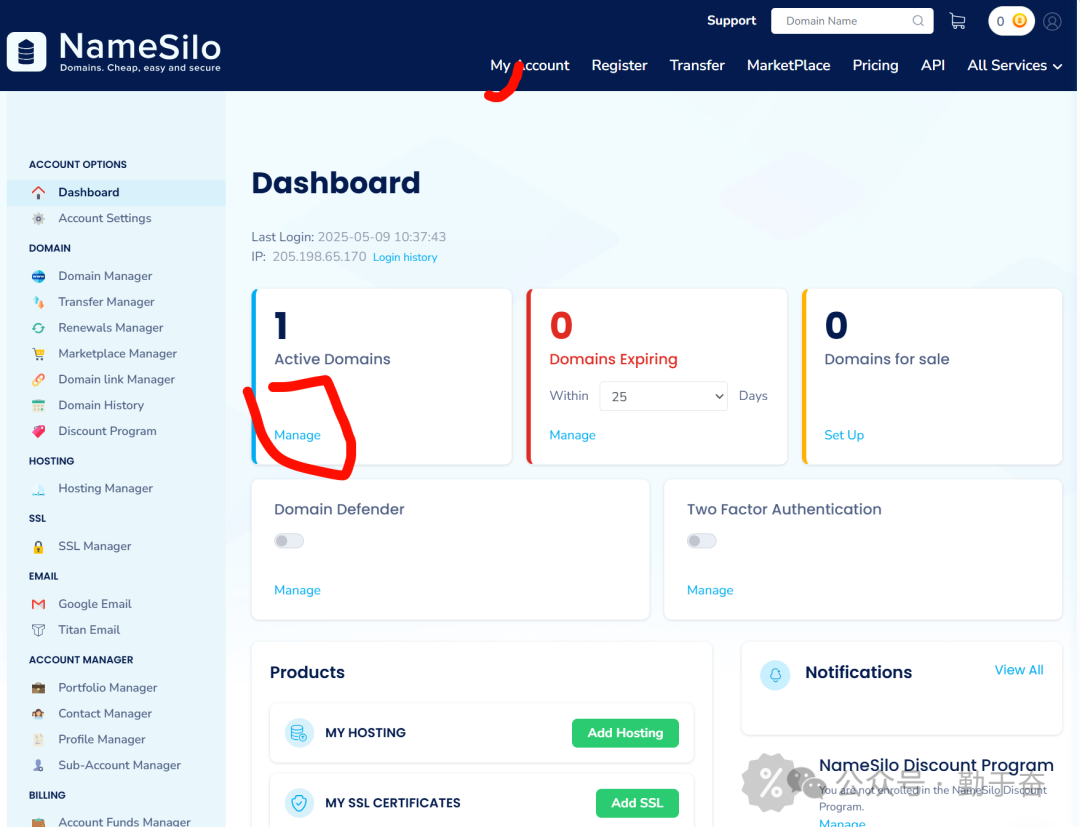Screen dimensions: 1080x827
Task: Open the user profile icon
Action: (x=1051, y=21)
